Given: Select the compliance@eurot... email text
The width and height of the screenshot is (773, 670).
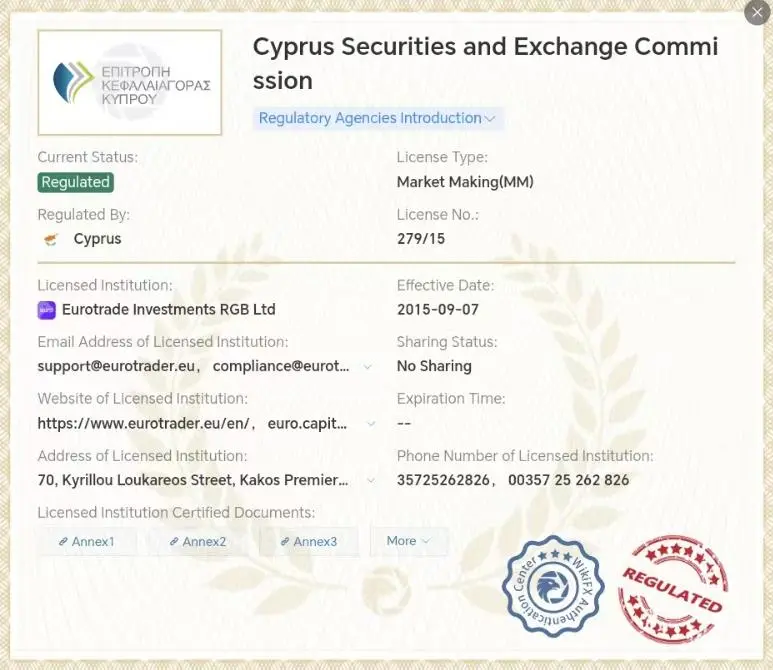Looking at the screenshot, I should tap(281, 366).
